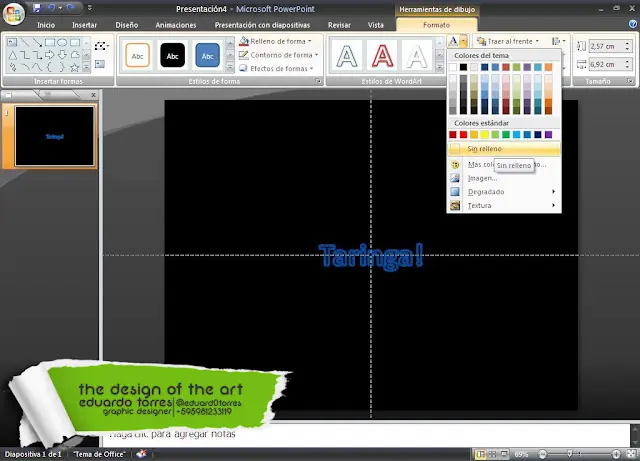Screen dimensions: 640x461
Task: Click the Imagen fill option icon
Action: [x=456, y=178]
